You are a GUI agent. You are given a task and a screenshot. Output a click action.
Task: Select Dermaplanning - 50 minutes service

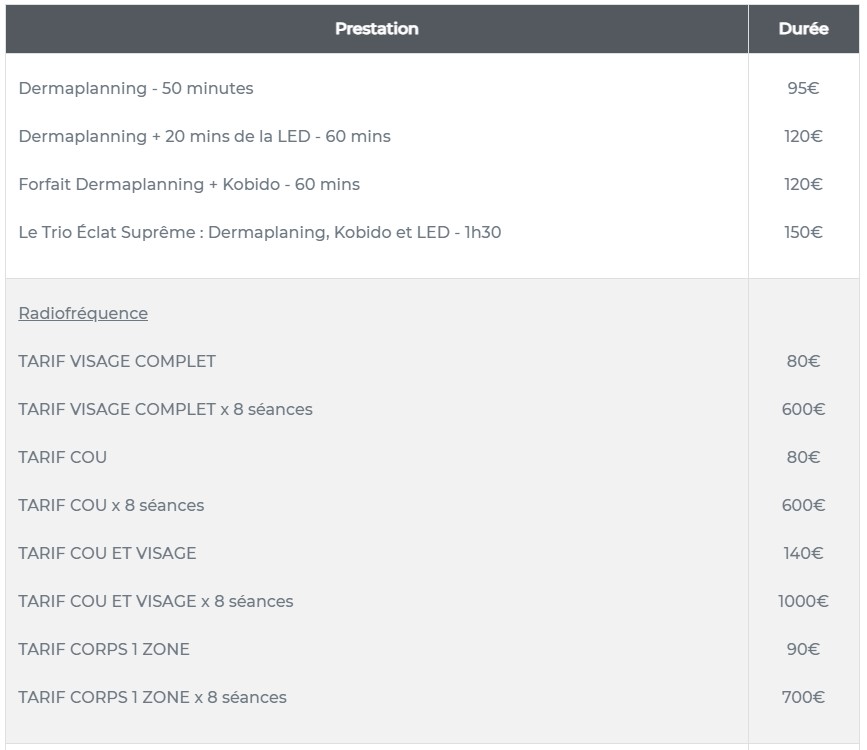[x=136, y=88]
